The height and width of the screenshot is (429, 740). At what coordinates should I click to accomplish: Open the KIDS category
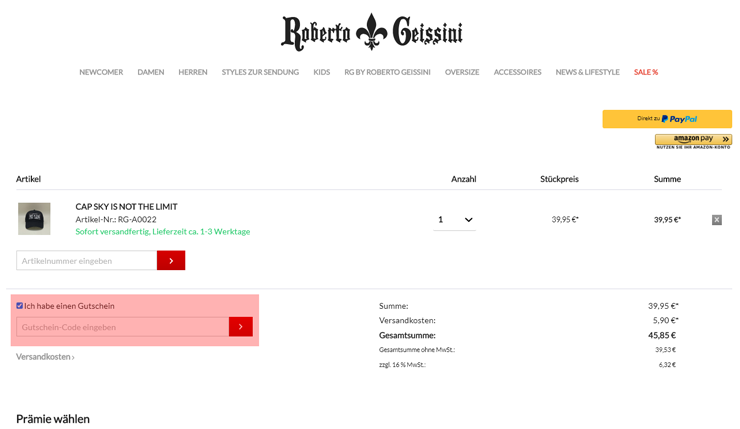coord(321,72)
